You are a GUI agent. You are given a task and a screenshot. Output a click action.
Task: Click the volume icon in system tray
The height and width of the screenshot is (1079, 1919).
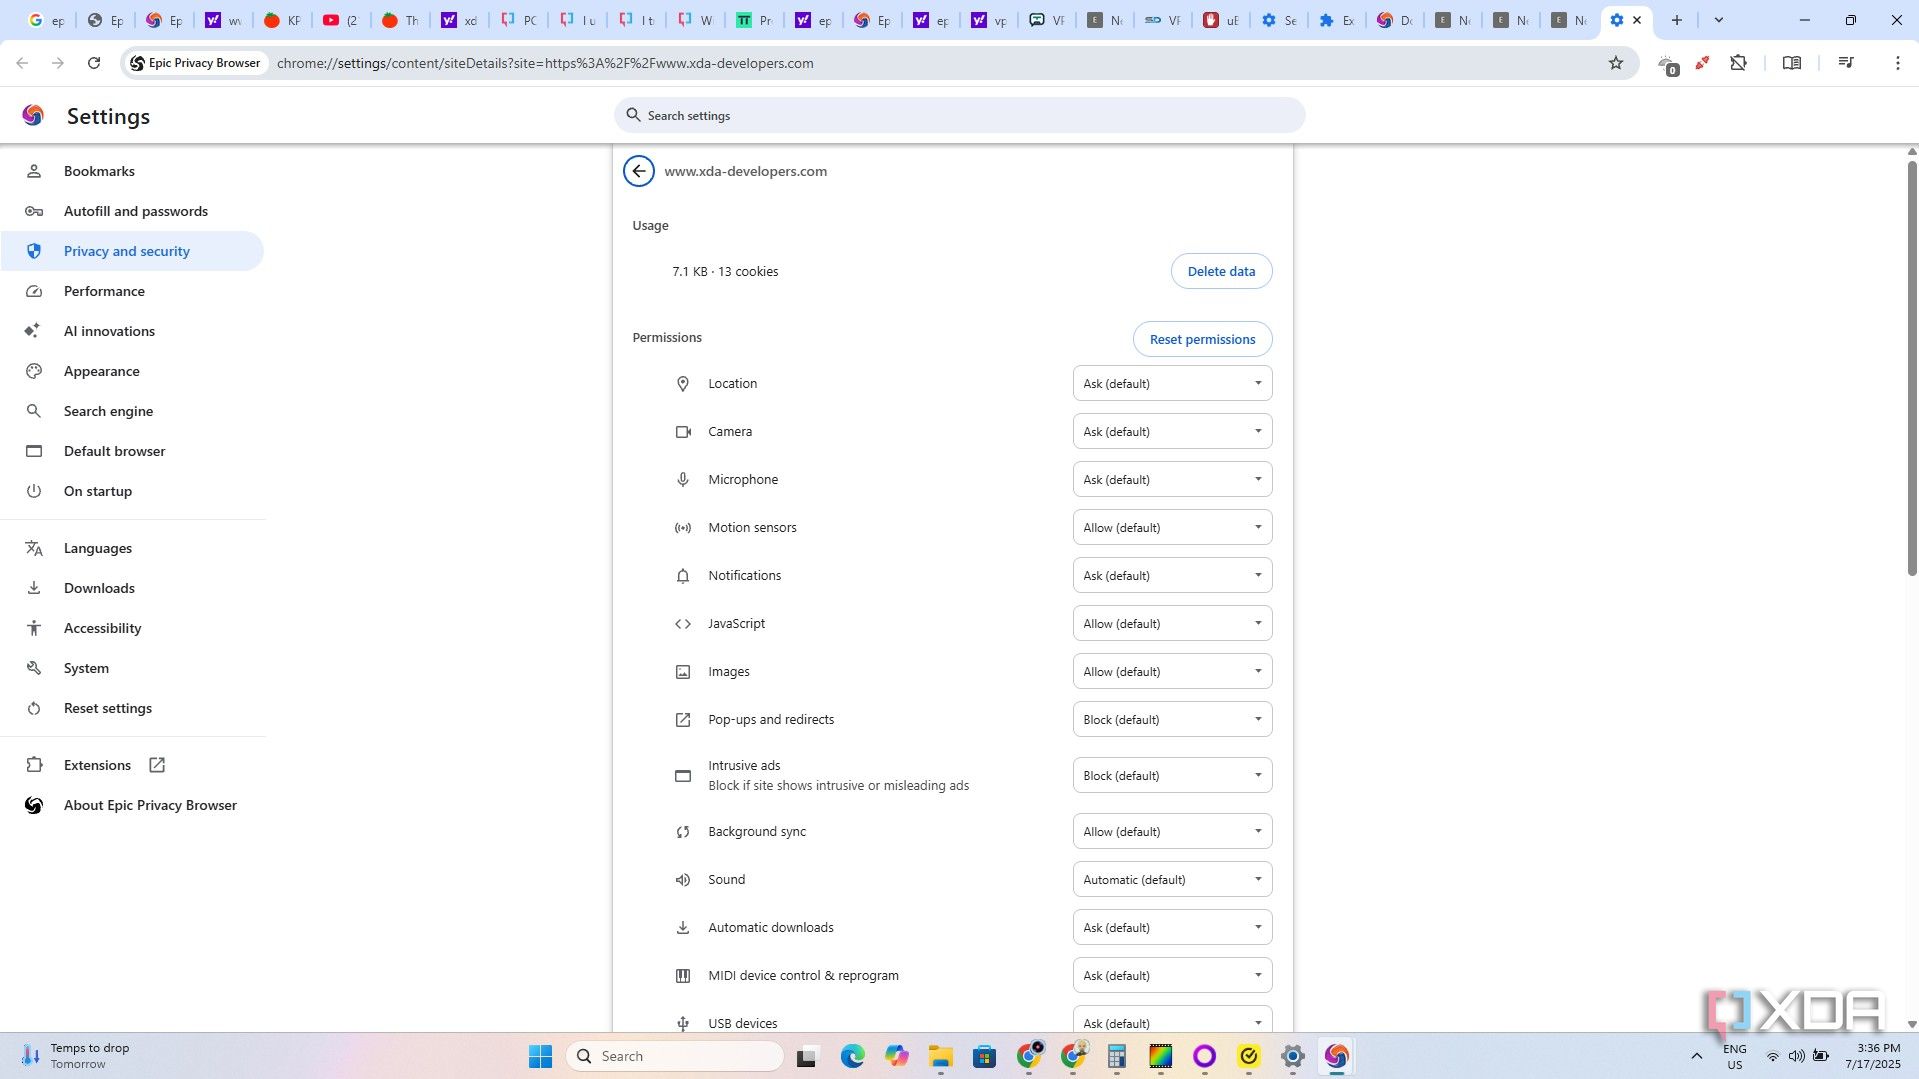(x=1797, y=1056)
